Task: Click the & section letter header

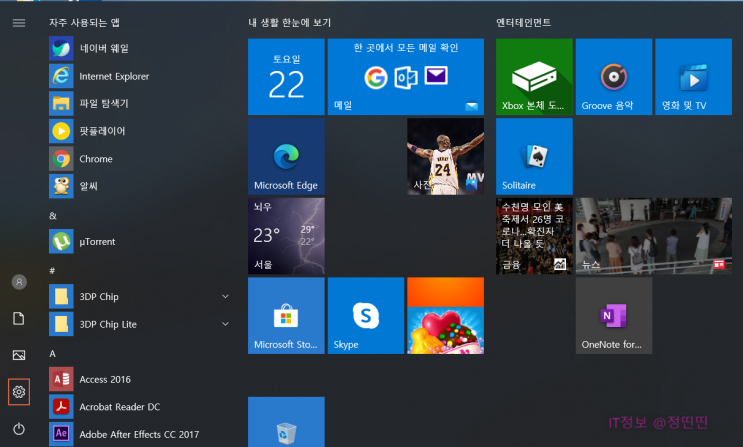Action: click(53, 216)
